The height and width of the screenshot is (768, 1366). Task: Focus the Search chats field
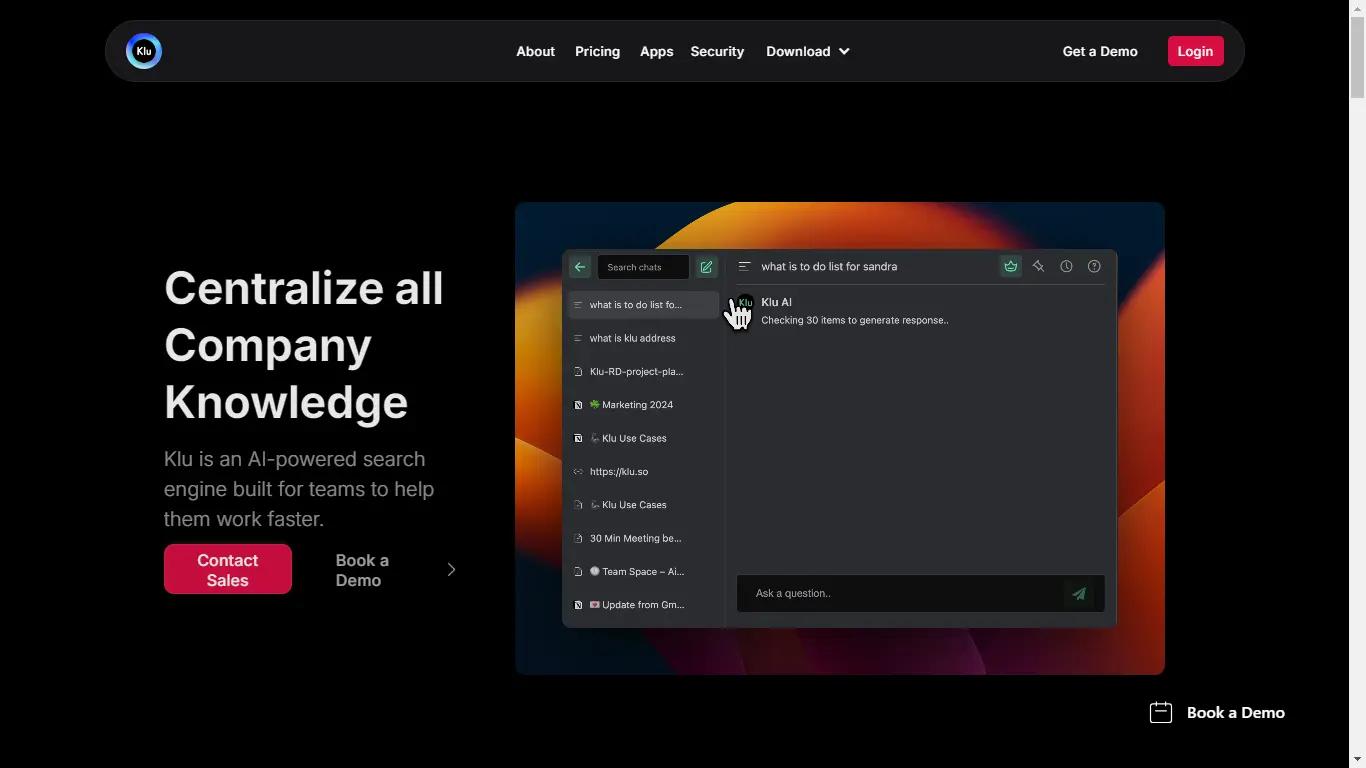click(643, 267)
